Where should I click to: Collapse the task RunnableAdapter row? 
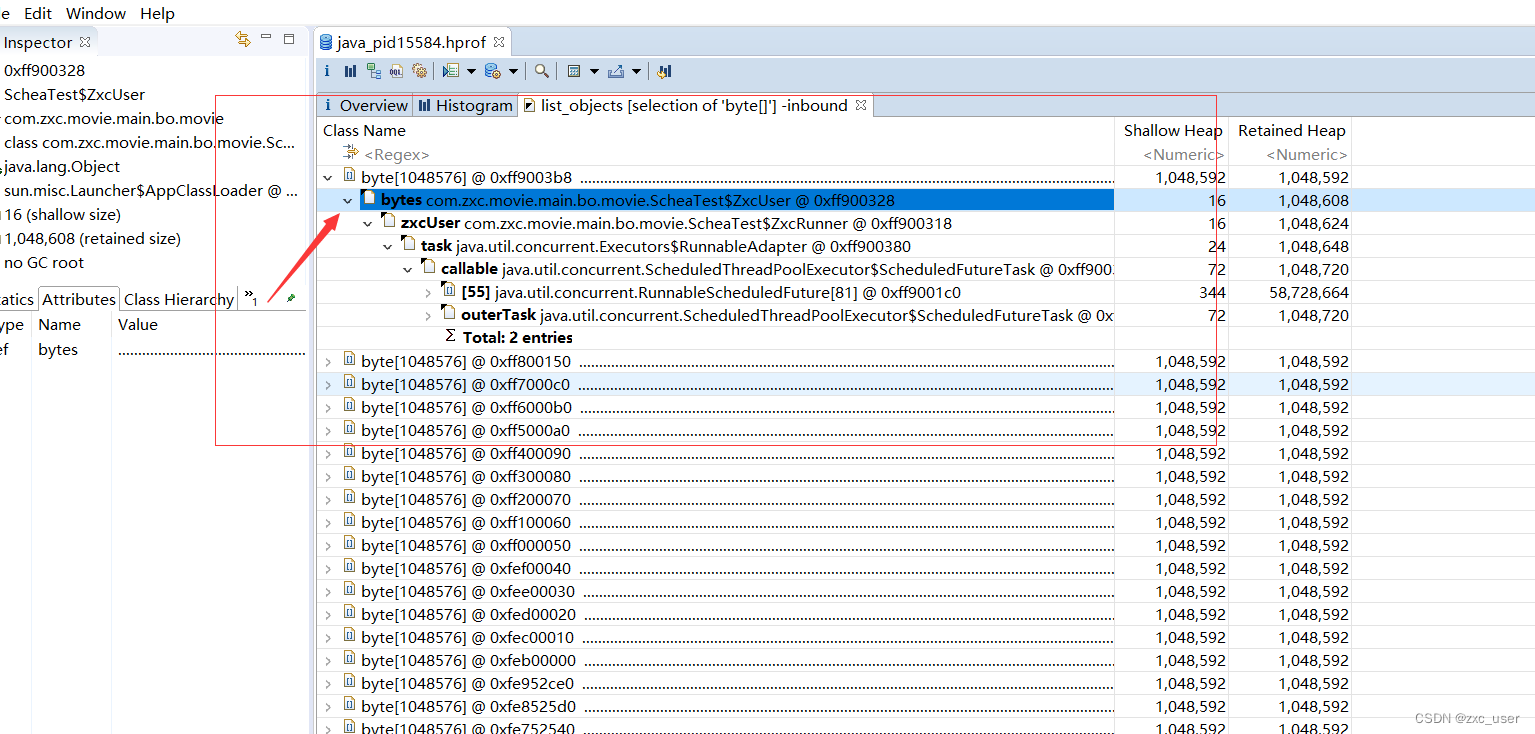coord(388,247)
